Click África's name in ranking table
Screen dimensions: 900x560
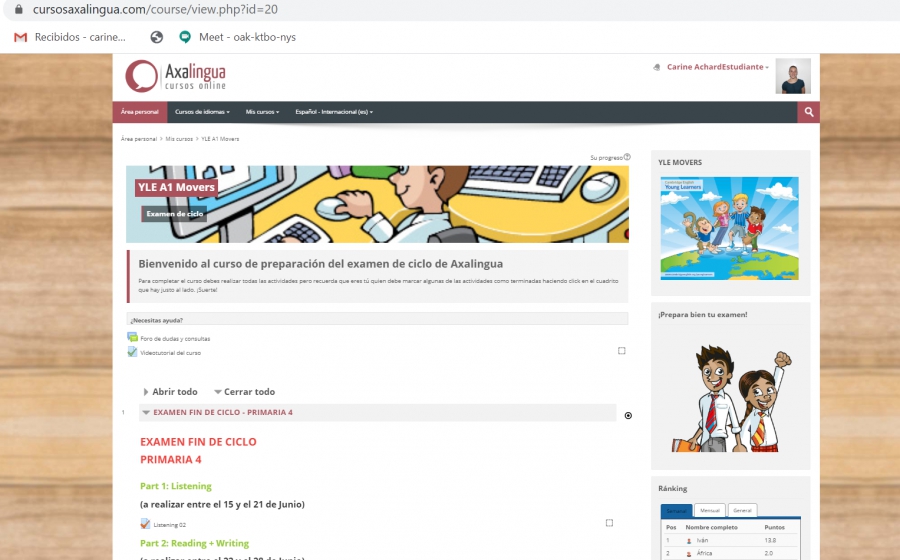(x=704, y=554)
